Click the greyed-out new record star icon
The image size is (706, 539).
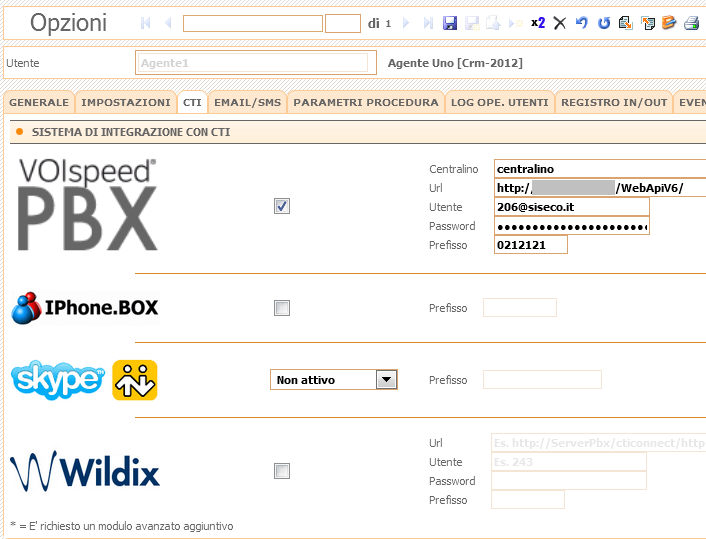pyautogui.click(x=515, y=23)
